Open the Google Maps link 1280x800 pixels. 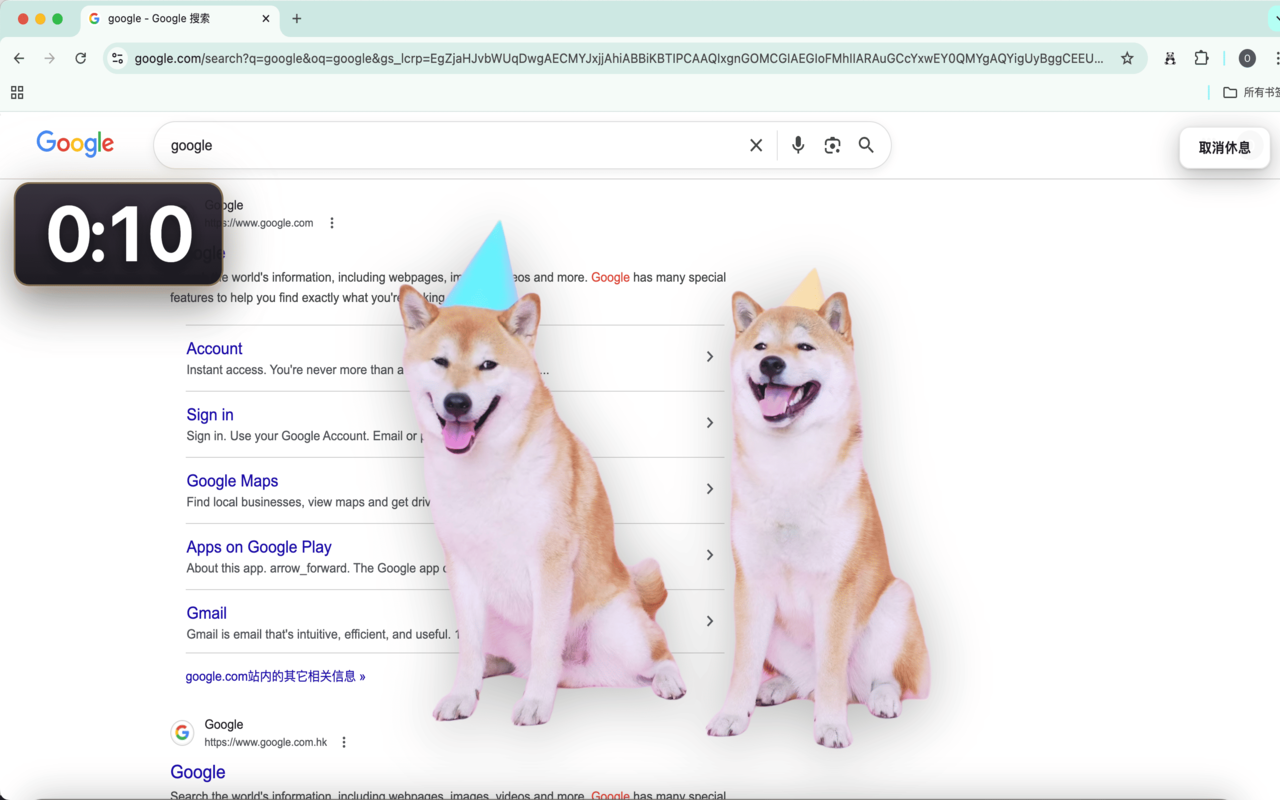point(232,481)
